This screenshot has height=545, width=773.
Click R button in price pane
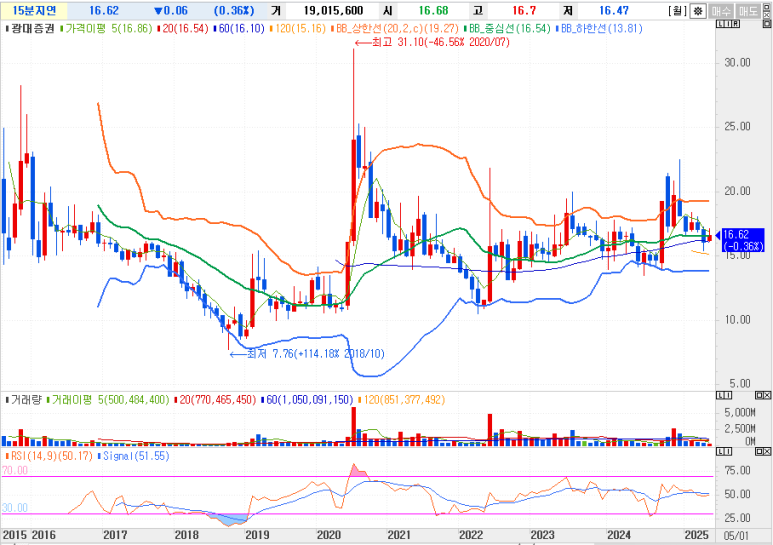pyautogui.click(x=736, y=24)
